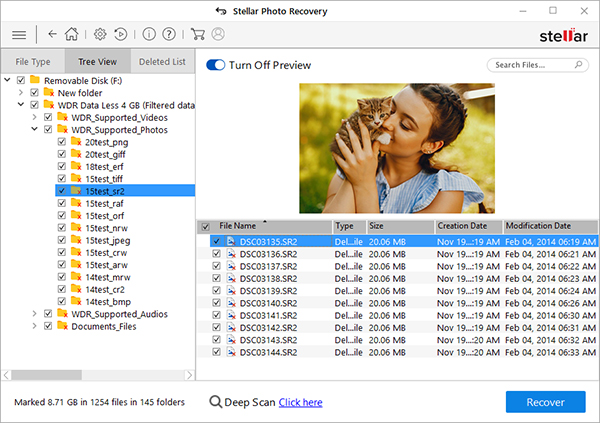This screenshot has height=423, width=600.
Task: Open the user account icon
Action: pyautogui.click(x=218, y=34)
